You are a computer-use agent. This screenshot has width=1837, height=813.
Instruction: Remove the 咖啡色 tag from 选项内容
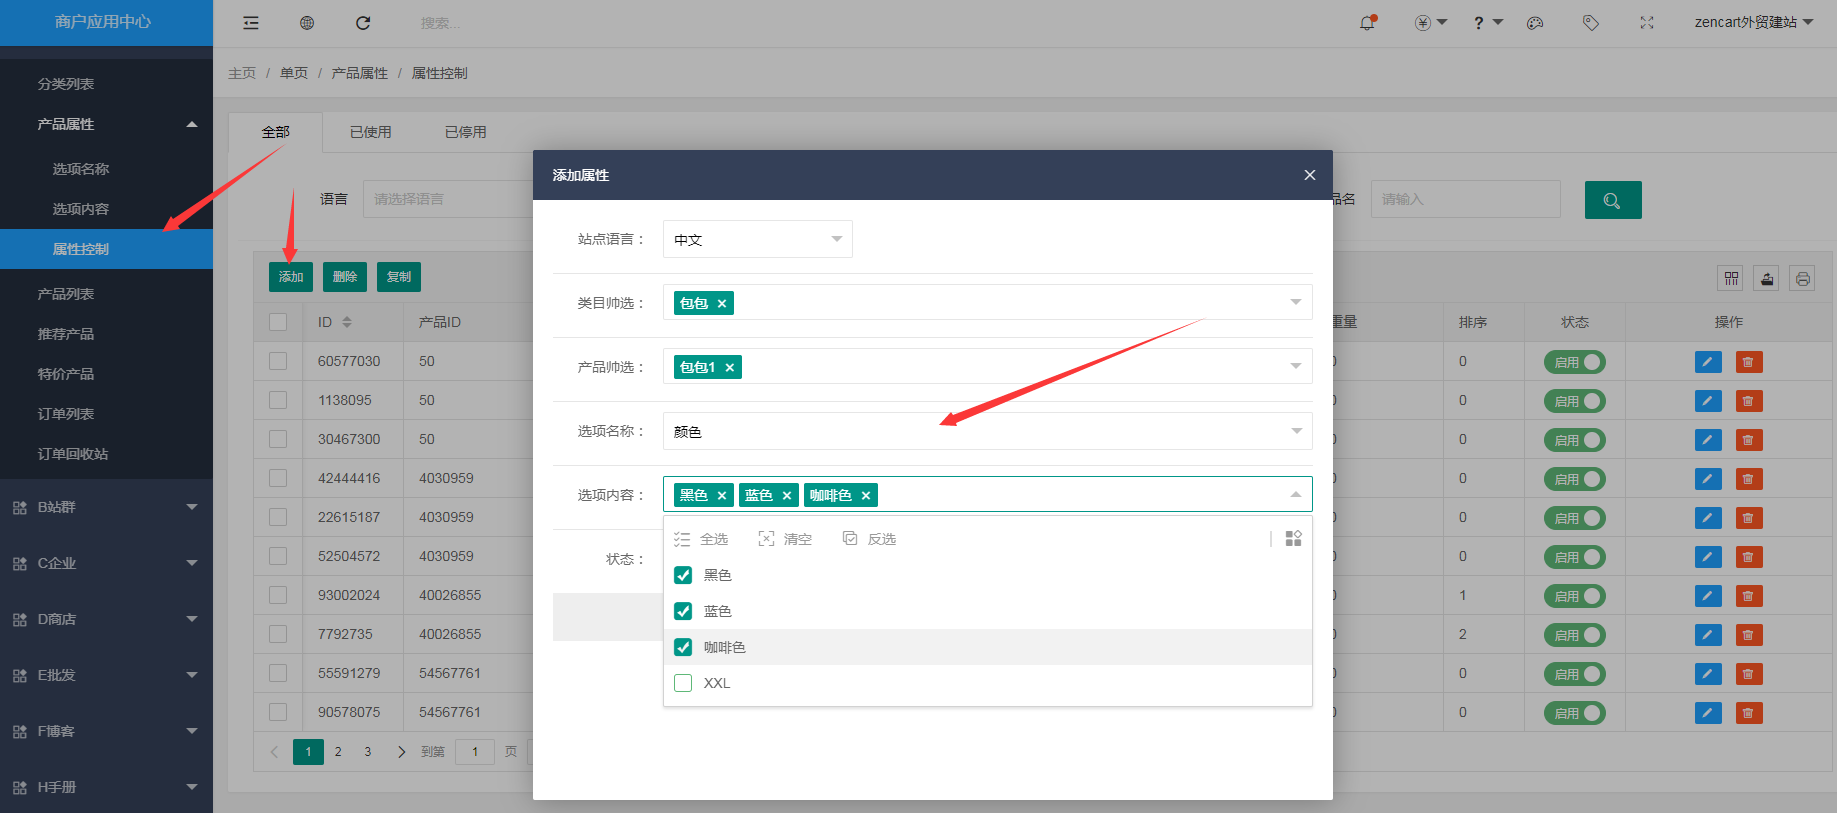866,496
